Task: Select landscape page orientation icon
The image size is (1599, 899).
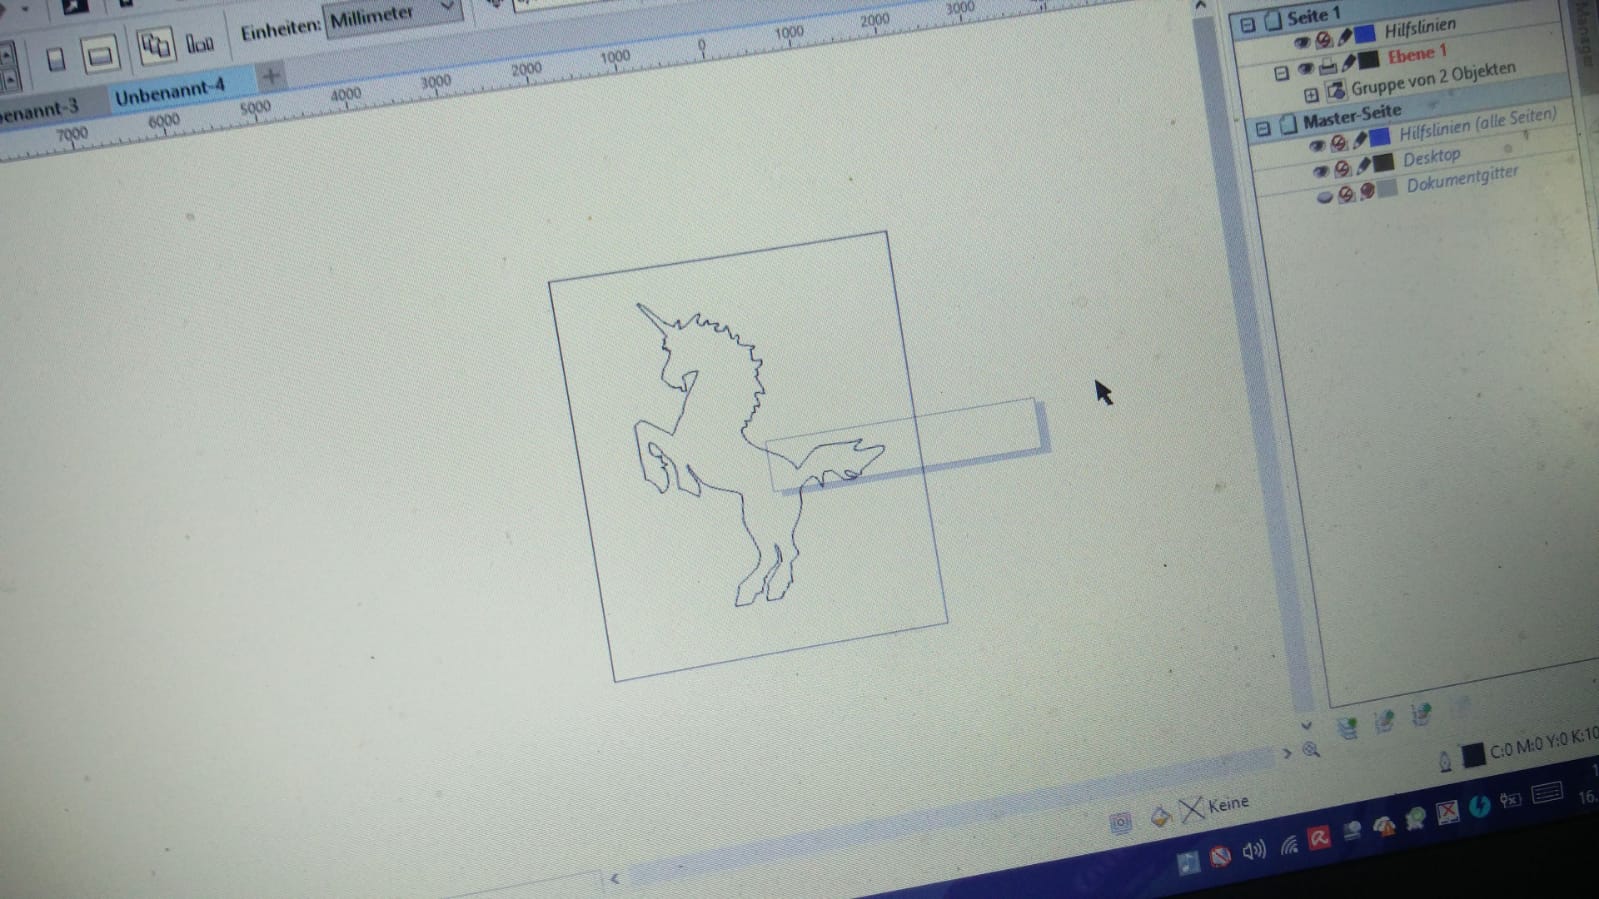Action: coord(100,55)
